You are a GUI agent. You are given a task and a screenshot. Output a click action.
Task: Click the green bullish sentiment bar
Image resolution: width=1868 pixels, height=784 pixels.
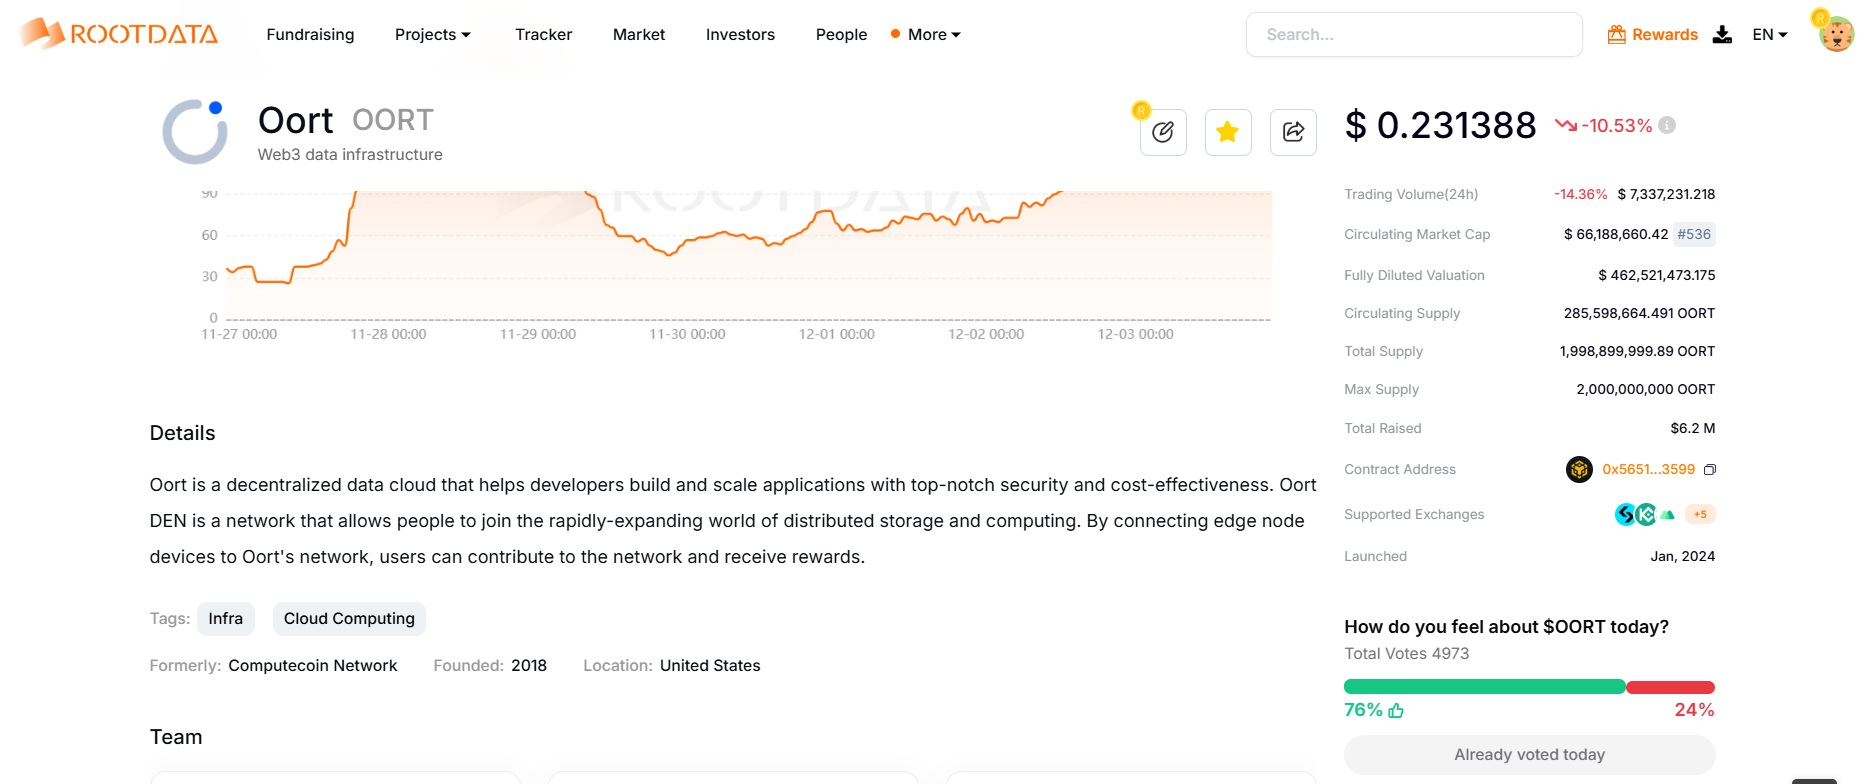(1484, 687)
